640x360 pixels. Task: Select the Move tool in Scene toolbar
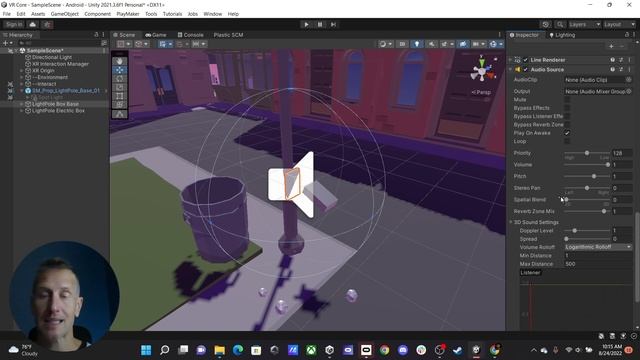coord(120,70)
